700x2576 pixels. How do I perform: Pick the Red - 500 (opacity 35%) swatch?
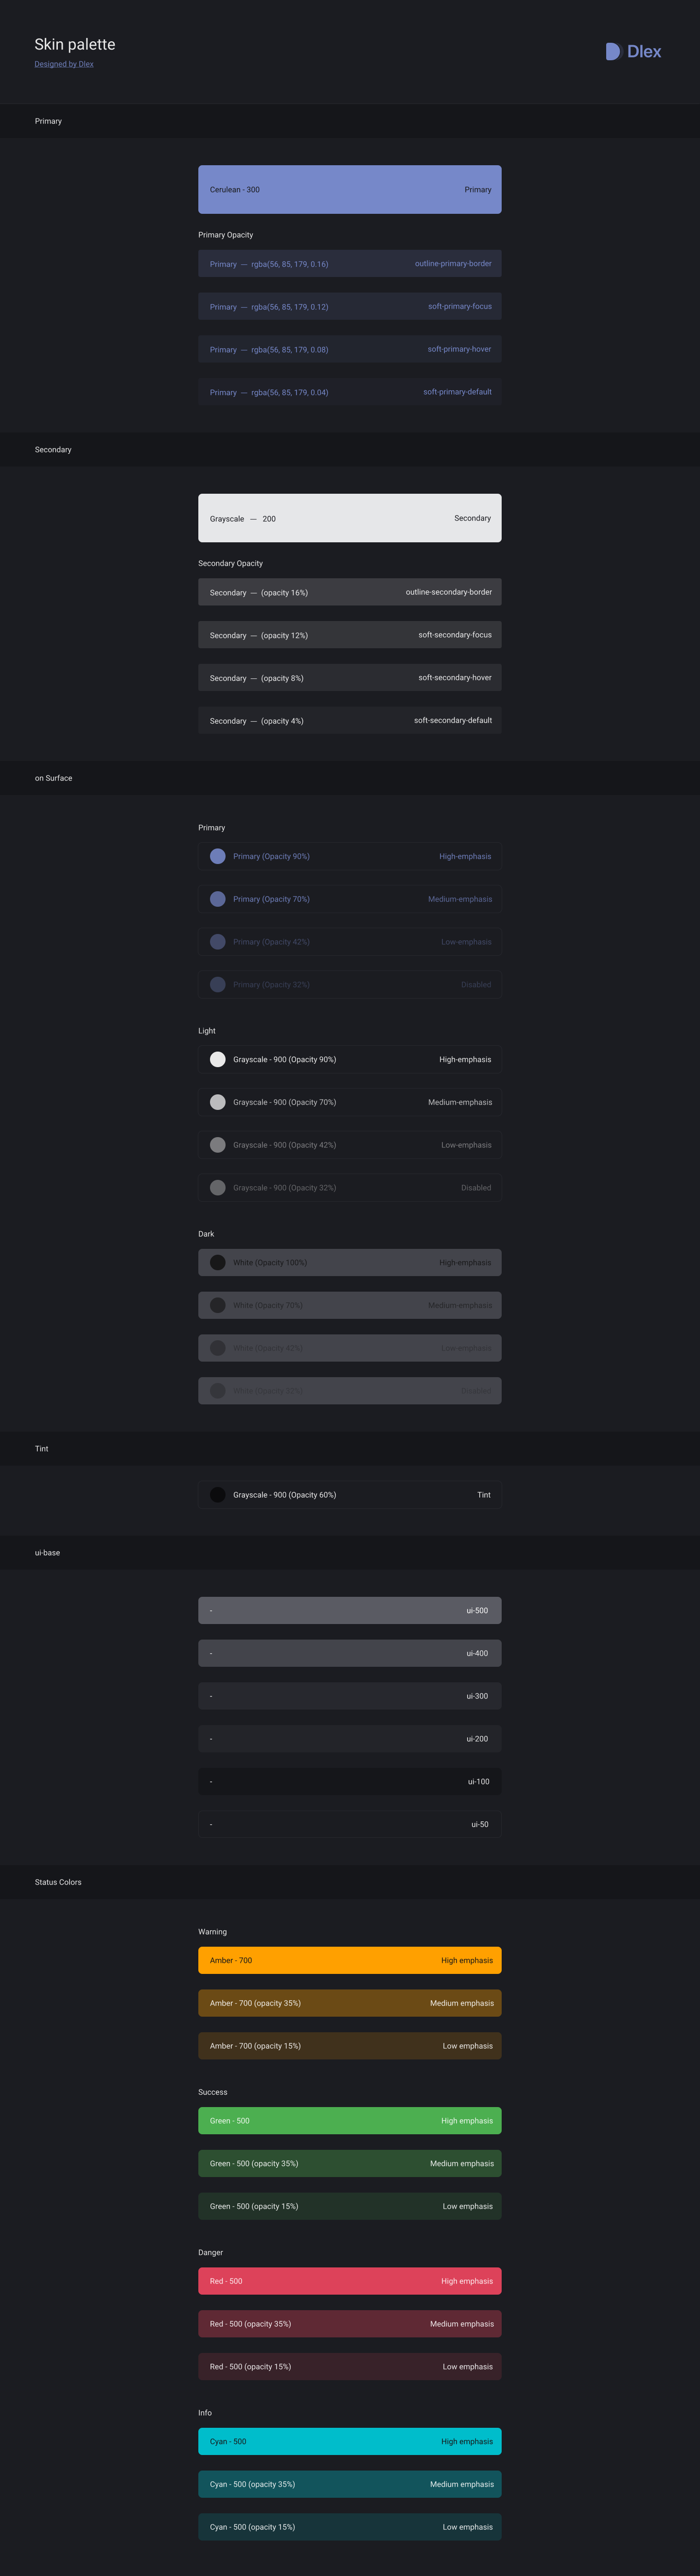point(350,2324)
